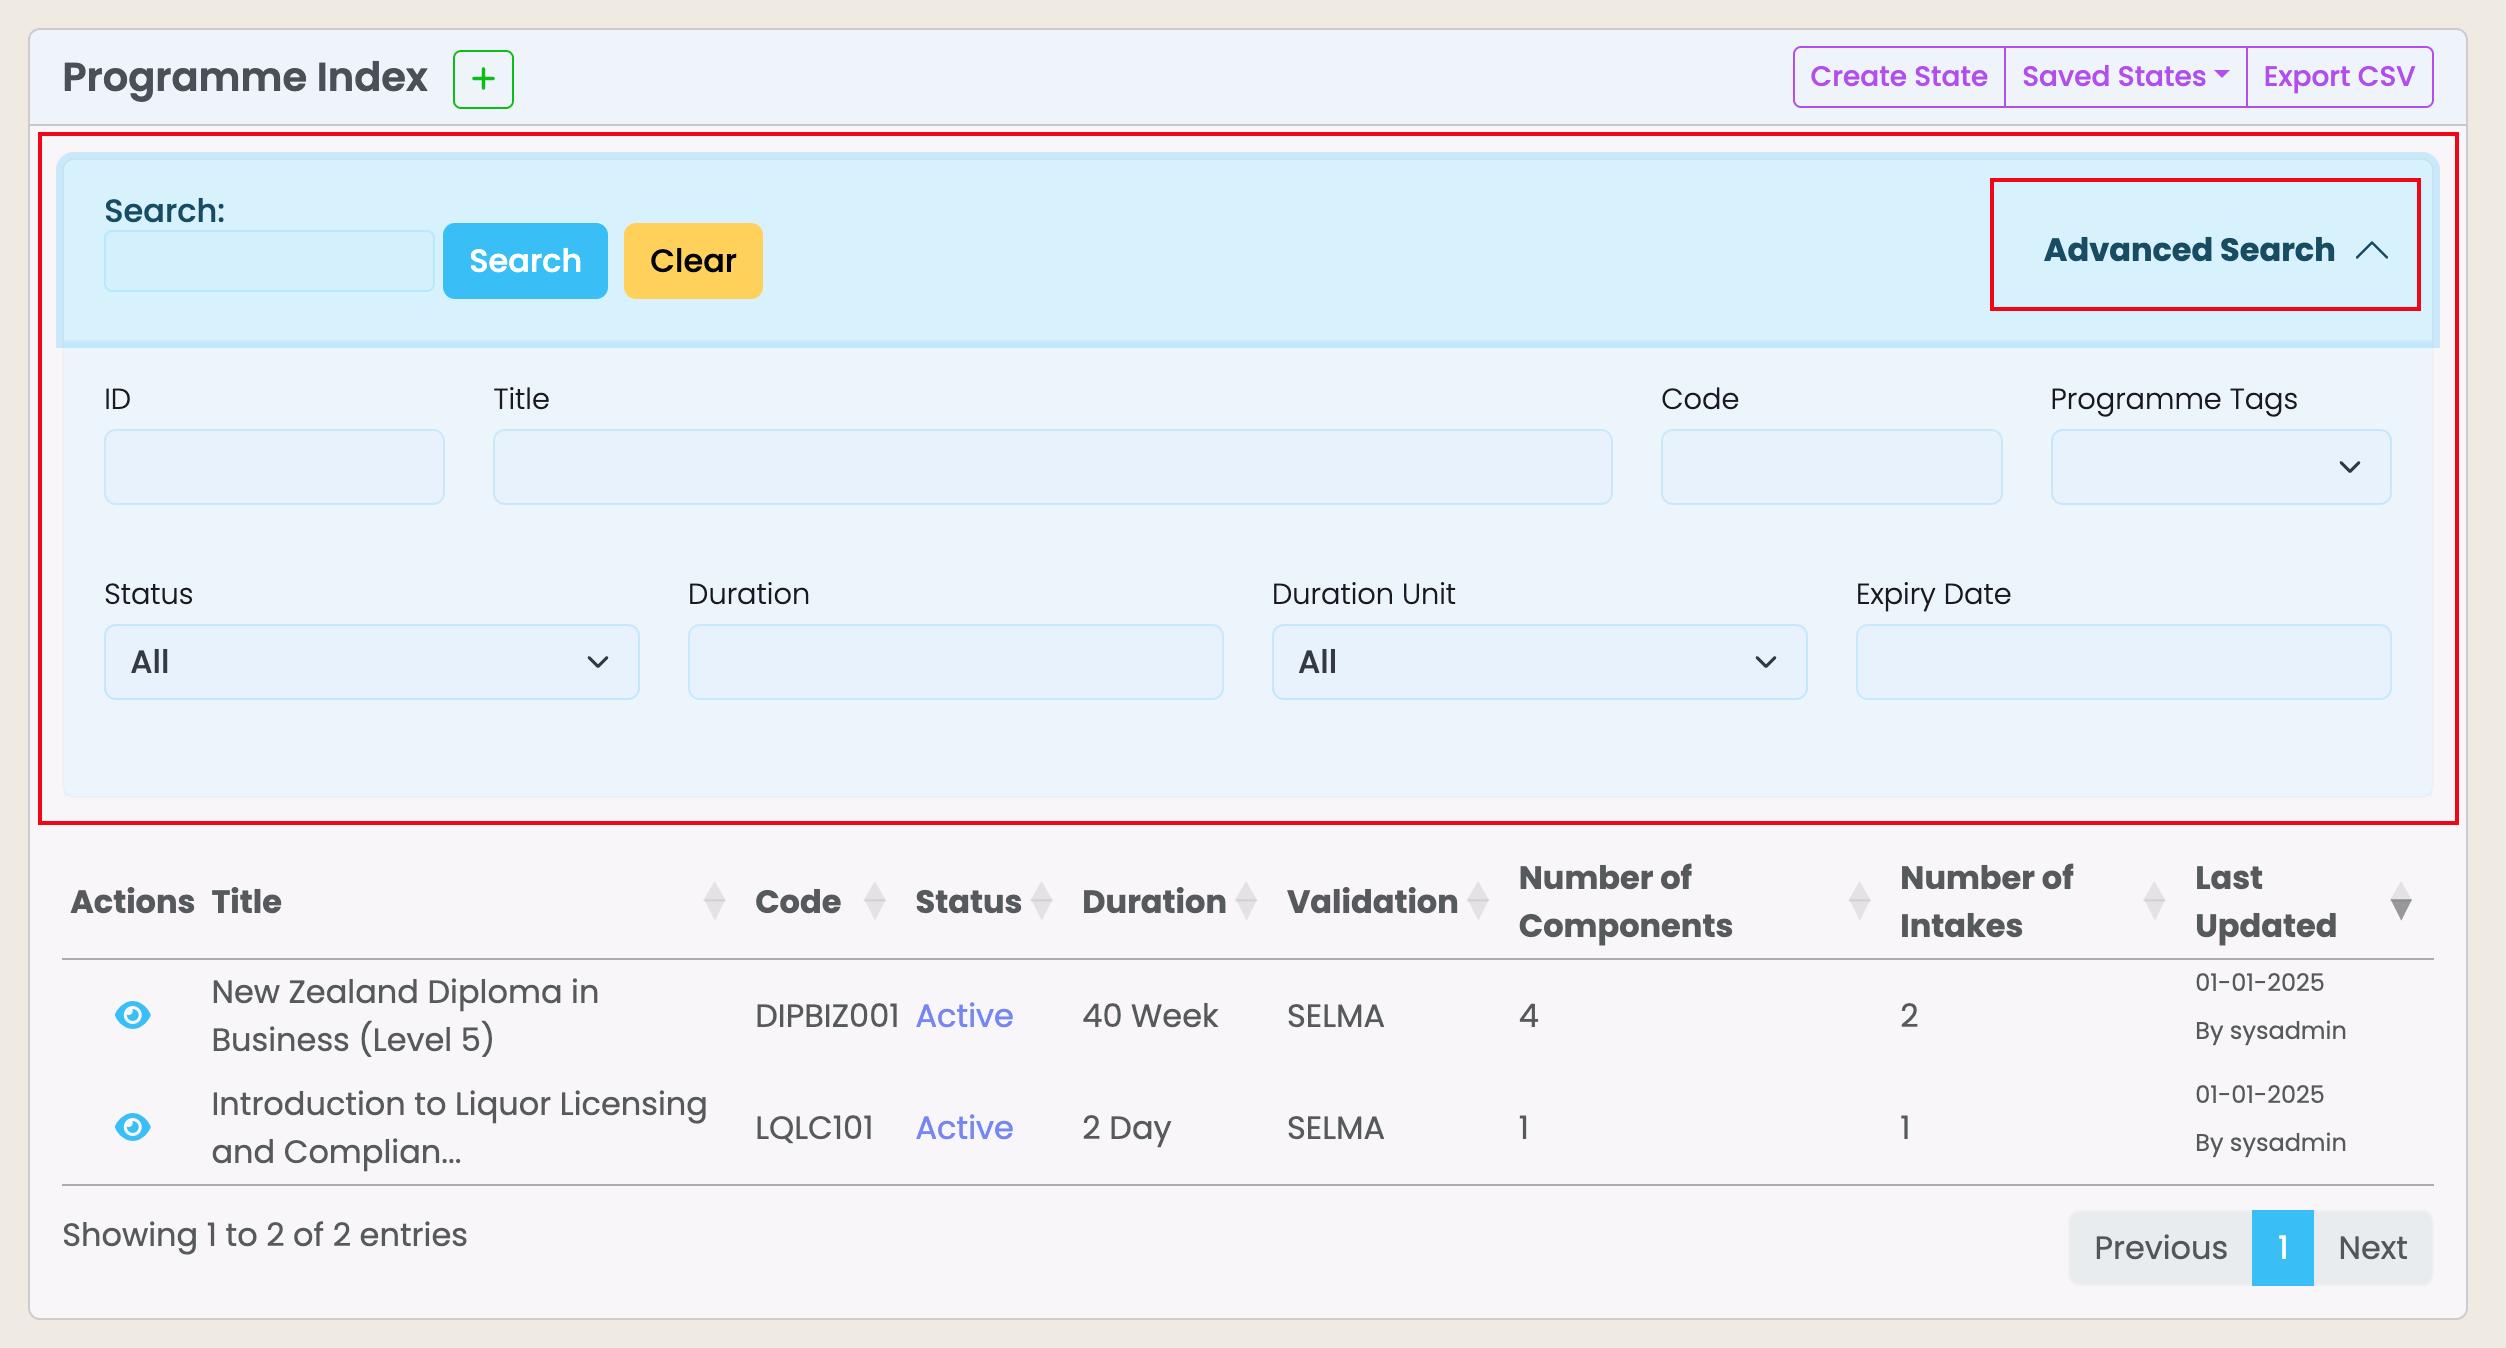The height and width of the screenshot is (1348, 2506).
Task: Click the LQLC101 code cell
Action: pos(814,1128)
